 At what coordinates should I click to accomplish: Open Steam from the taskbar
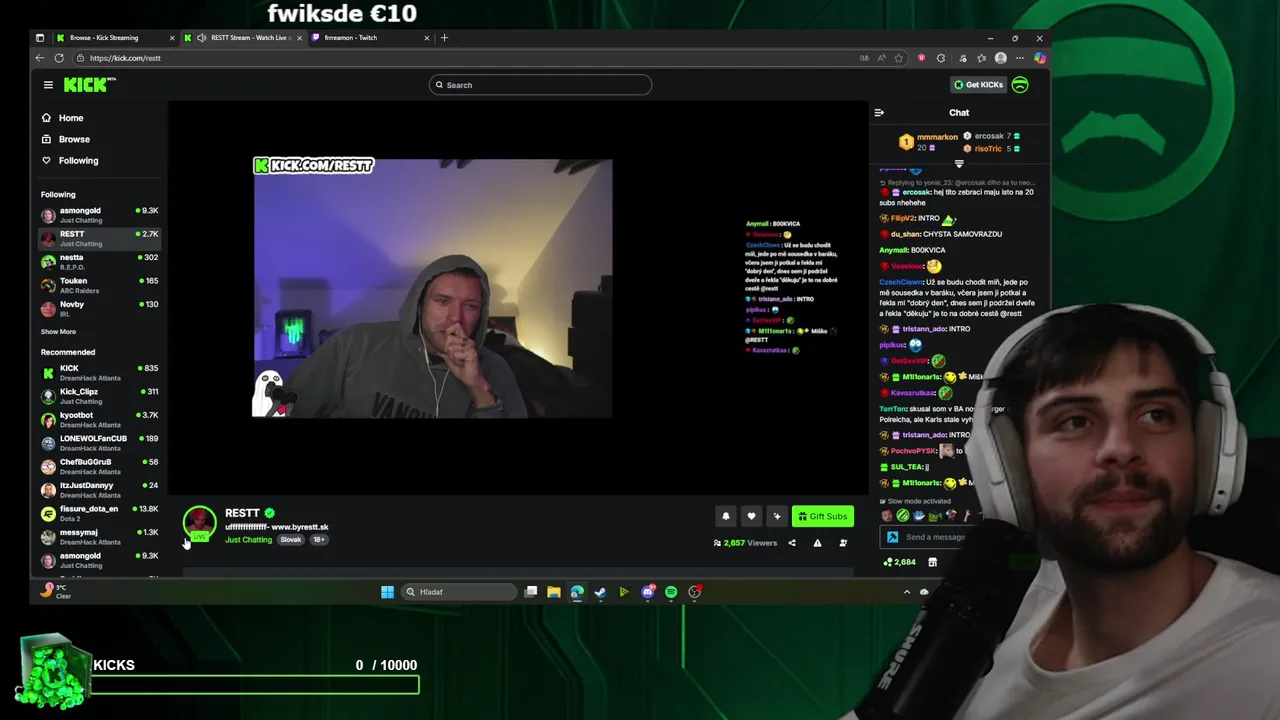coord(600,592)
